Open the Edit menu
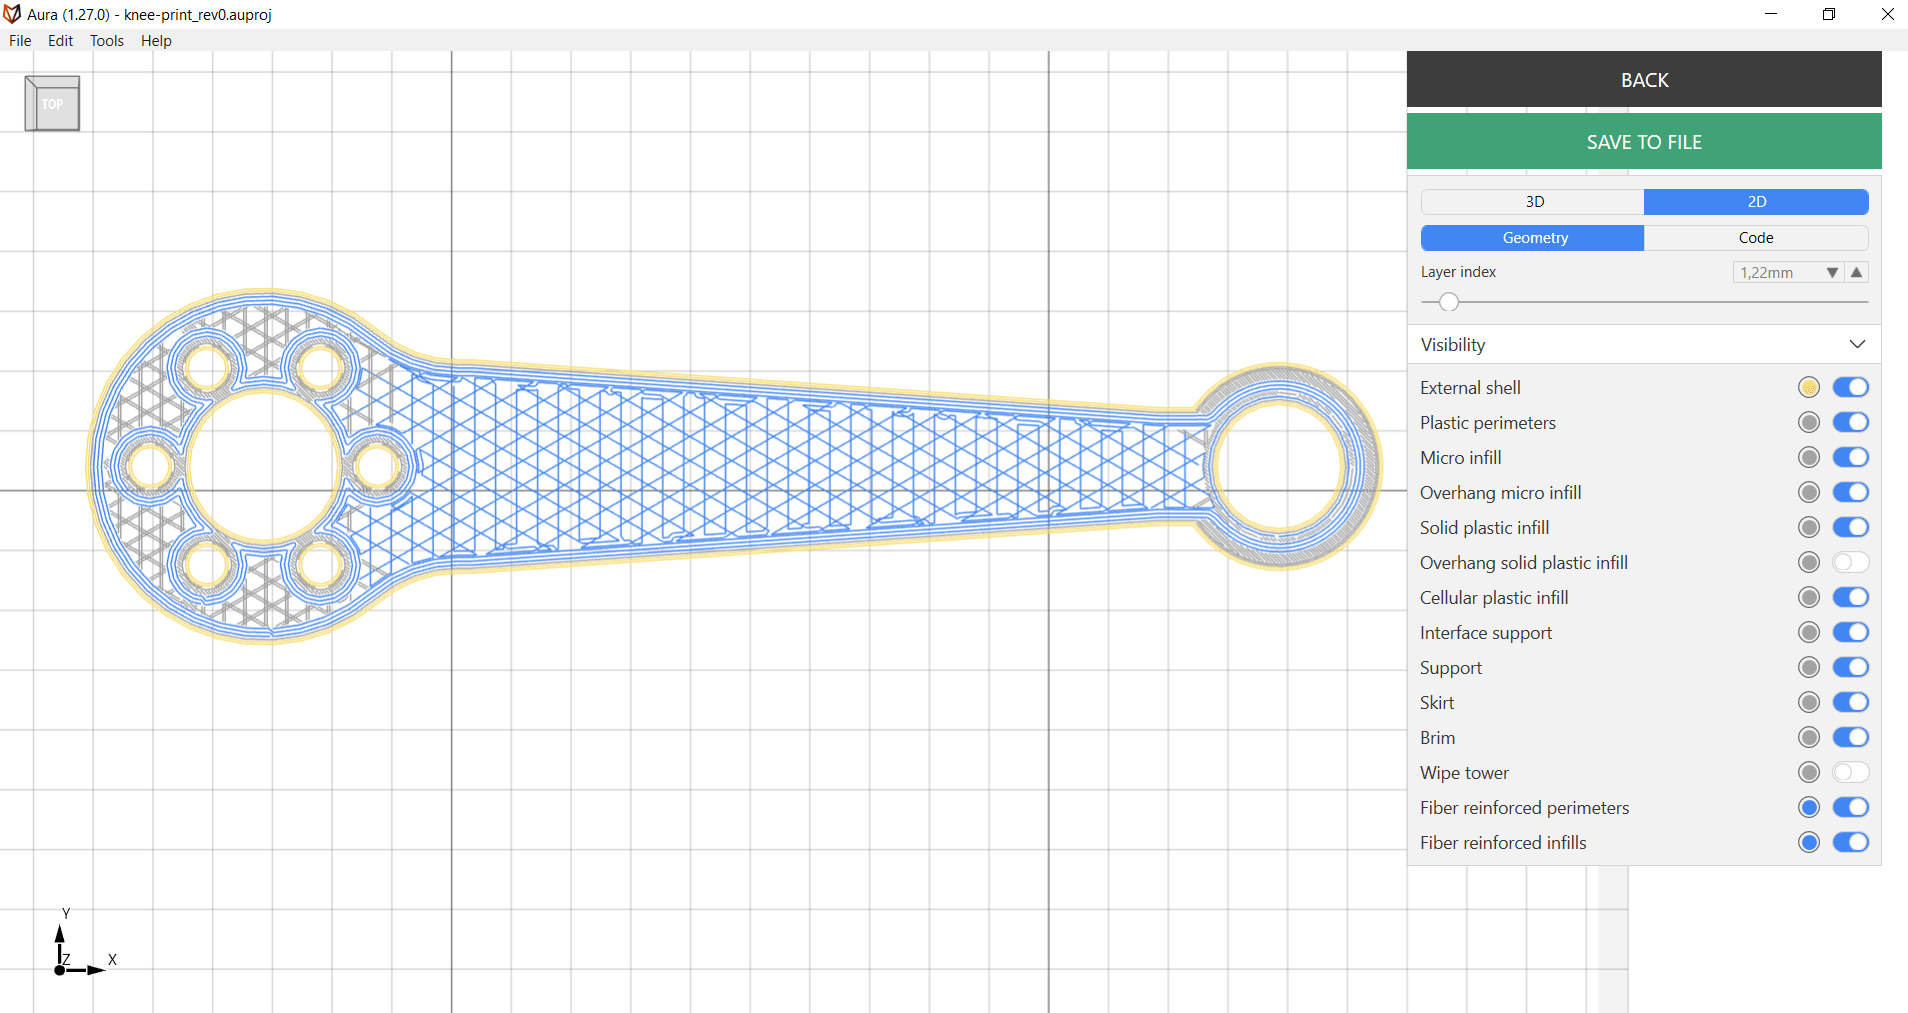 point(60,41)
